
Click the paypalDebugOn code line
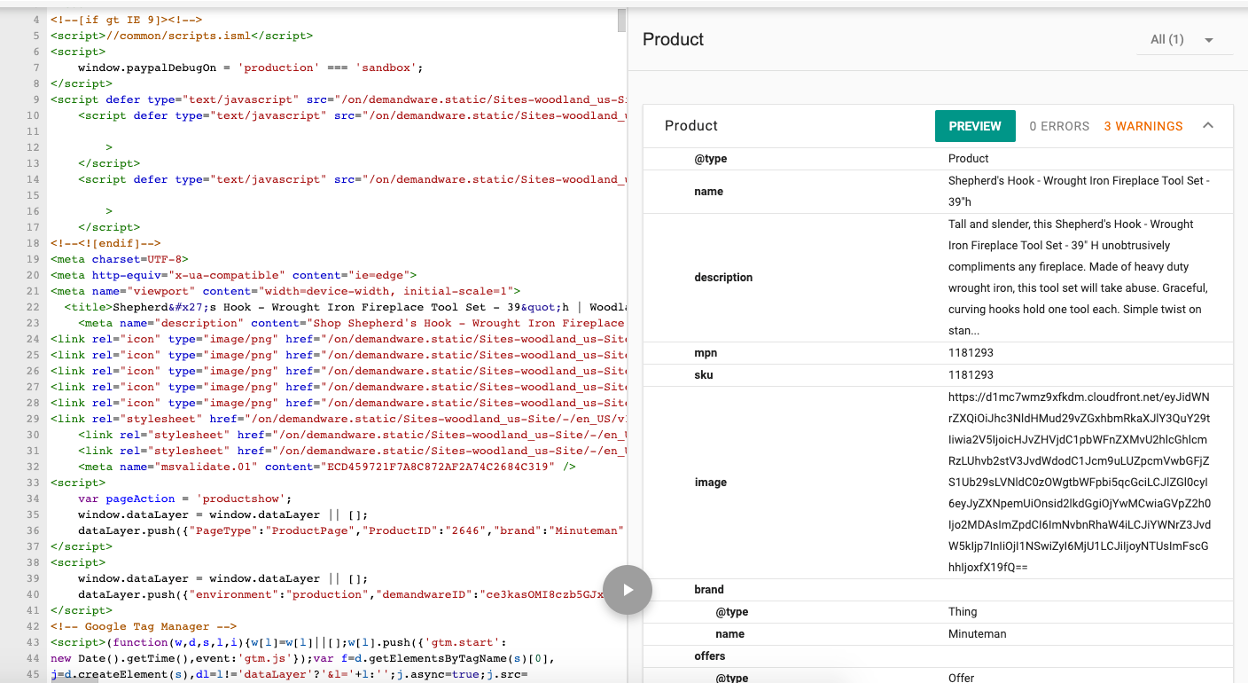click(251, 68)
